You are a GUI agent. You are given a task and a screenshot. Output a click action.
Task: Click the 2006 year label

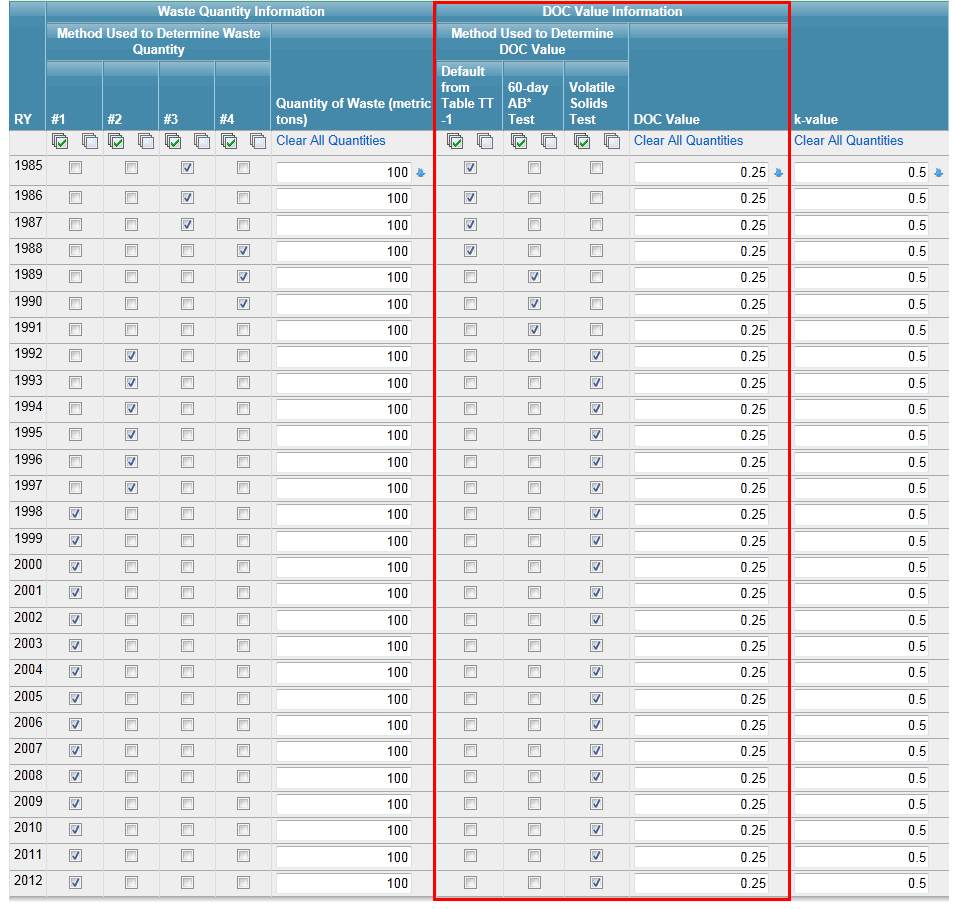[x=29, y=722]
